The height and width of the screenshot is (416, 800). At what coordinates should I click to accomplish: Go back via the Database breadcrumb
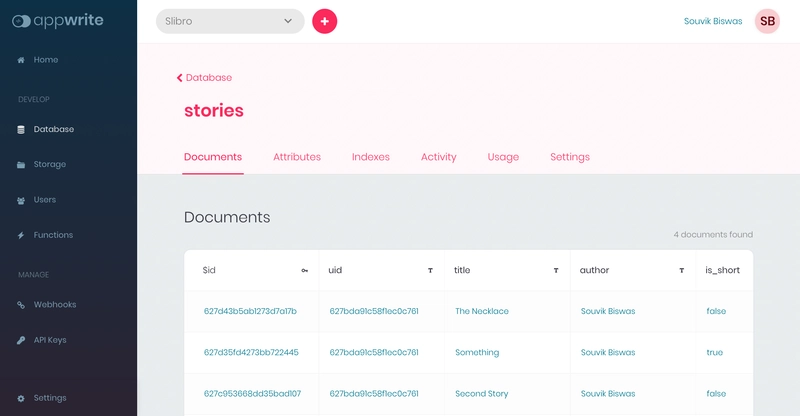tap(204, 78)
